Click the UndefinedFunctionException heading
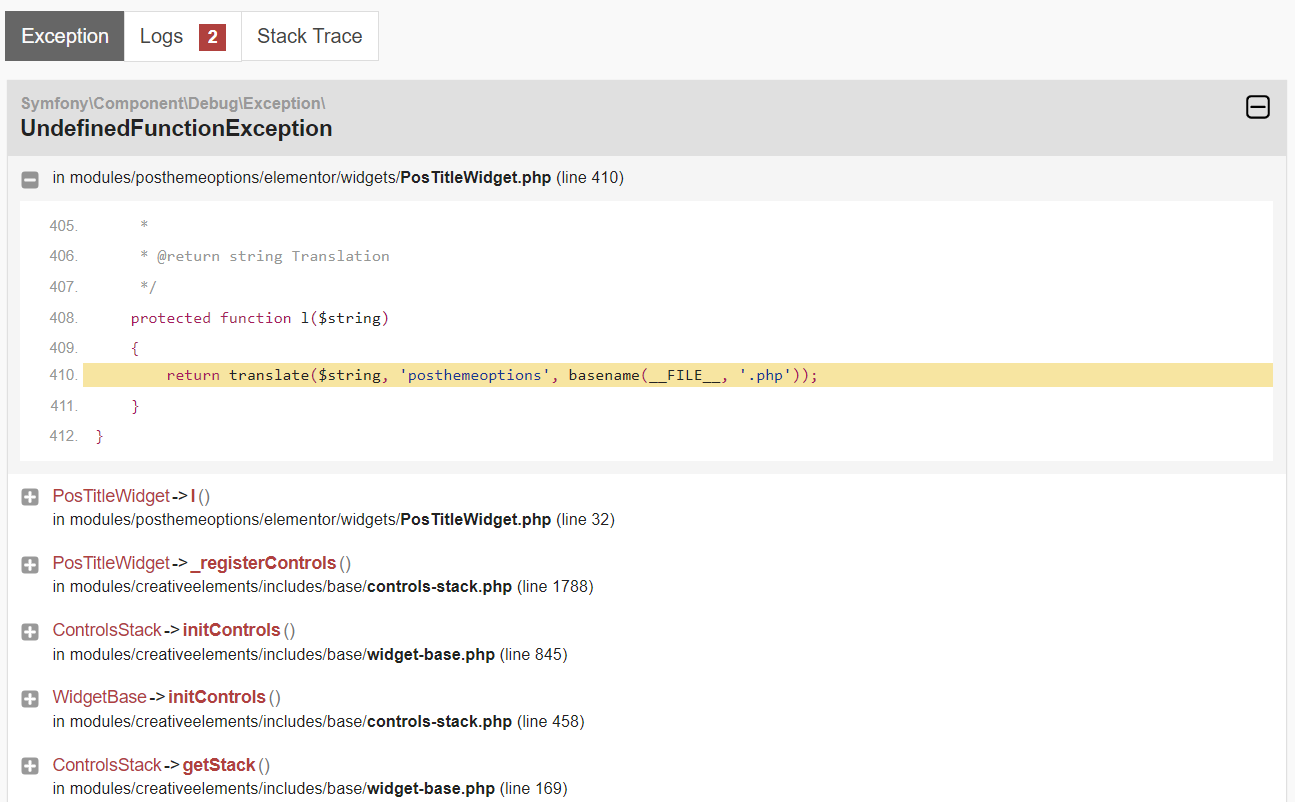Image resolution: width=1295 pixels, height=802 pixels. coord(176,129)
